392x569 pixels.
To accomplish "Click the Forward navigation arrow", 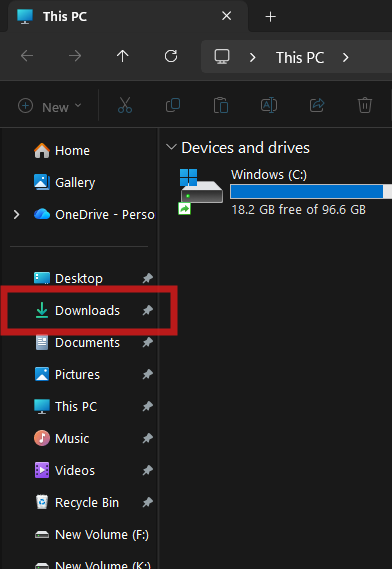I will click(75, 56).
